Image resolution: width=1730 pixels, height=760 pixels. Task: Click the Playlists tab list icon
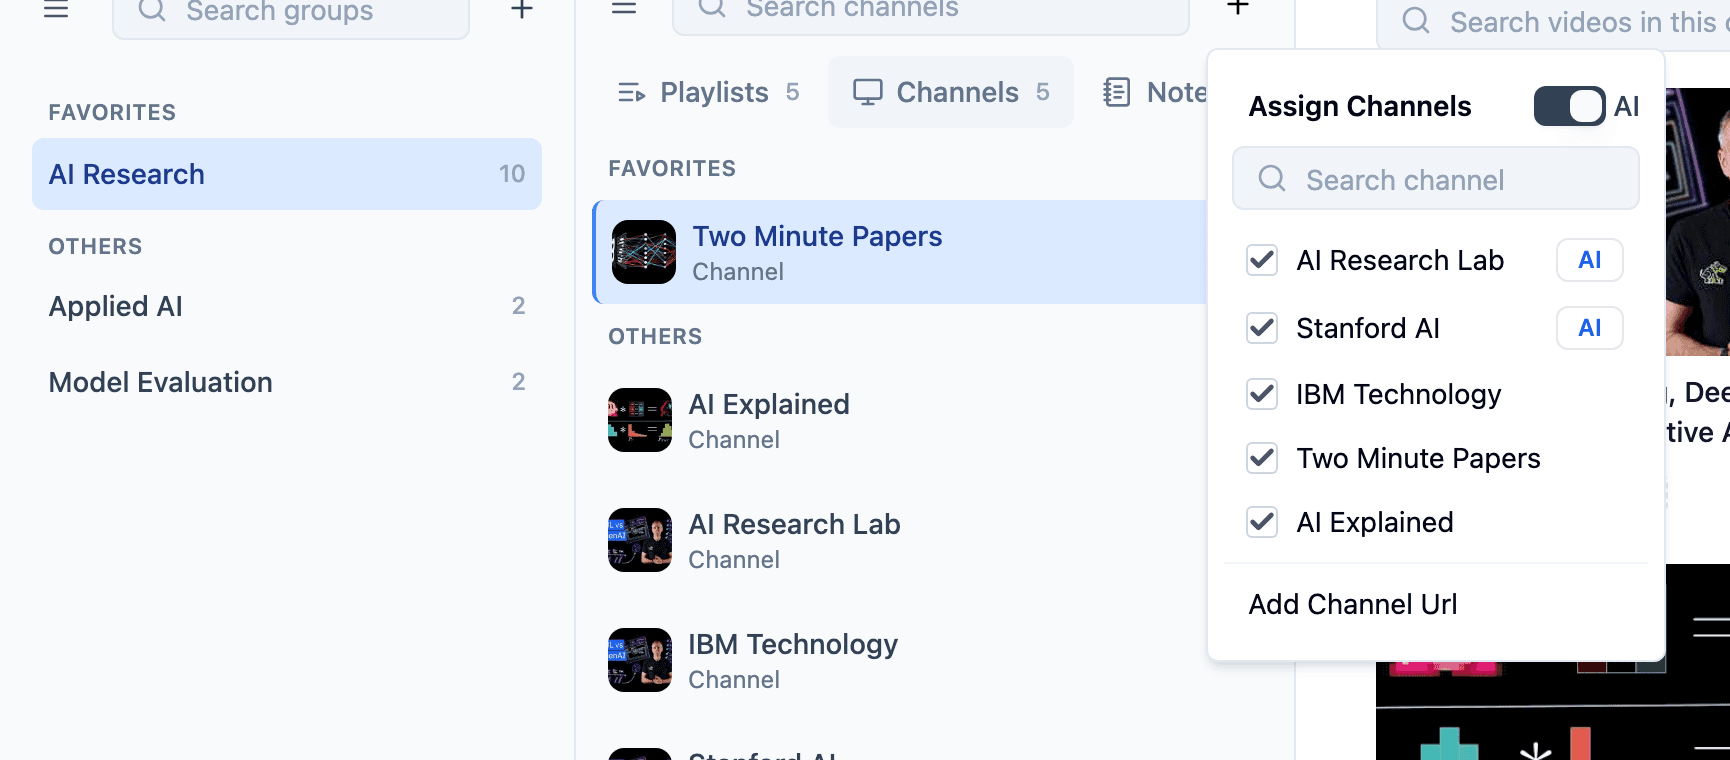tap(631, 93)
